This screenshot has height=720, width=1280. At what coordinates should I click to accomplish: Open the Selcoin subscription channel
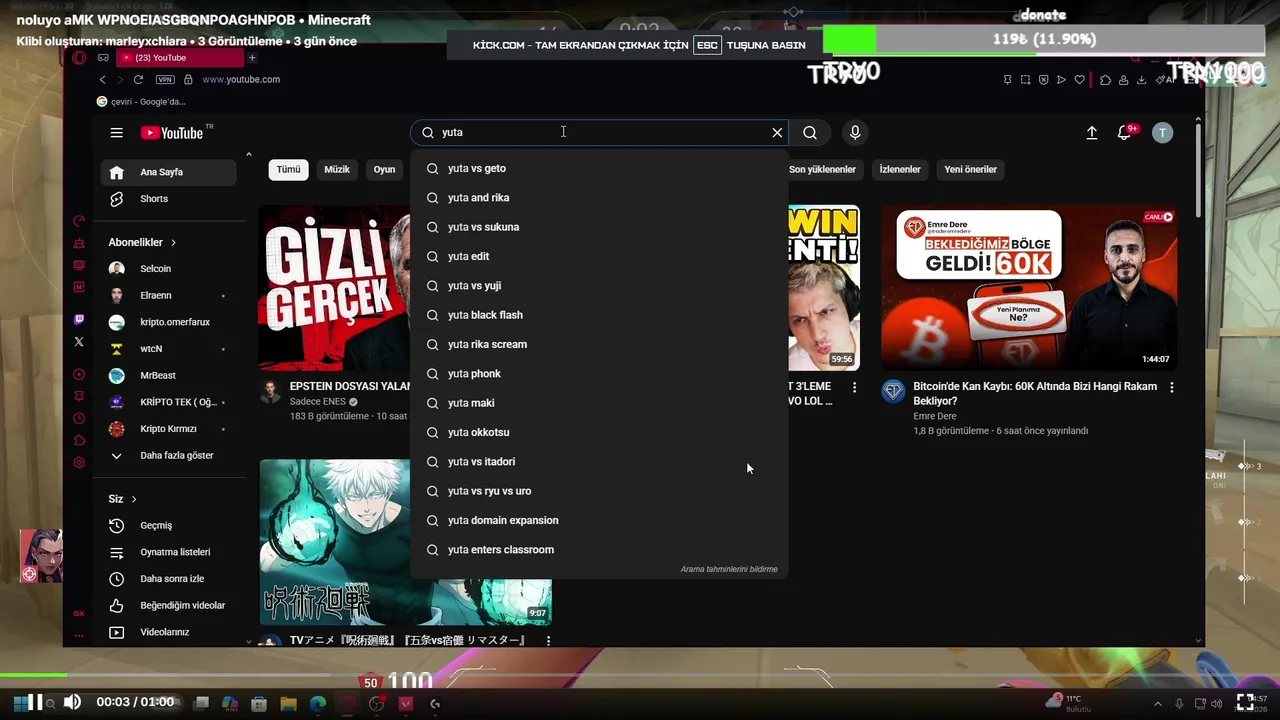point(169,269)
